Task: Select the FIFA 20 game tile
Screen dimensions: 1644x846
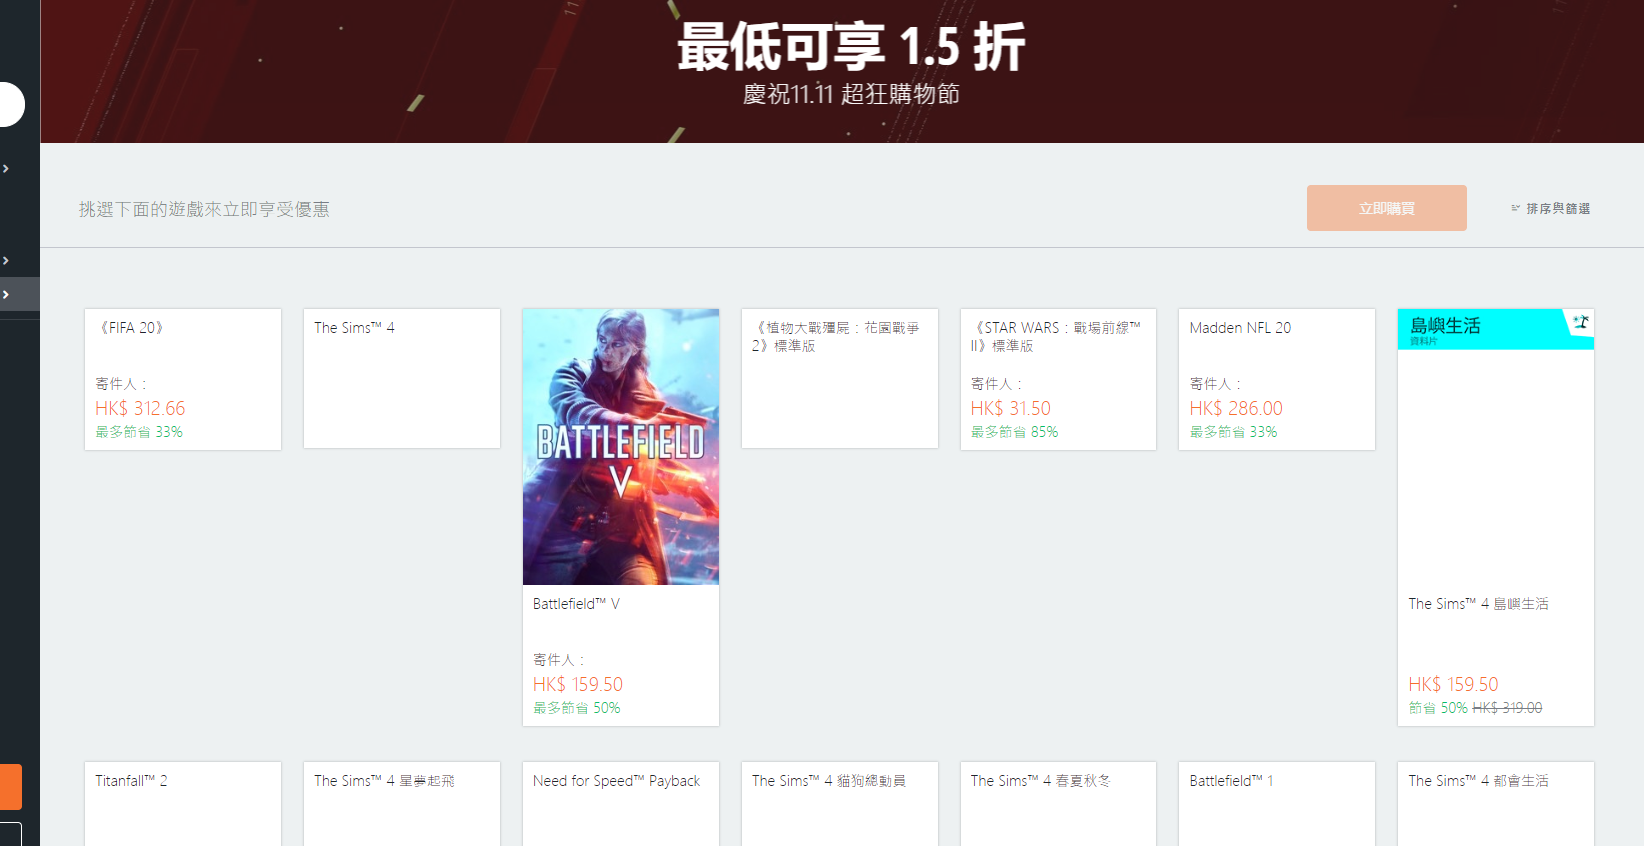Action: coord(182,379)
